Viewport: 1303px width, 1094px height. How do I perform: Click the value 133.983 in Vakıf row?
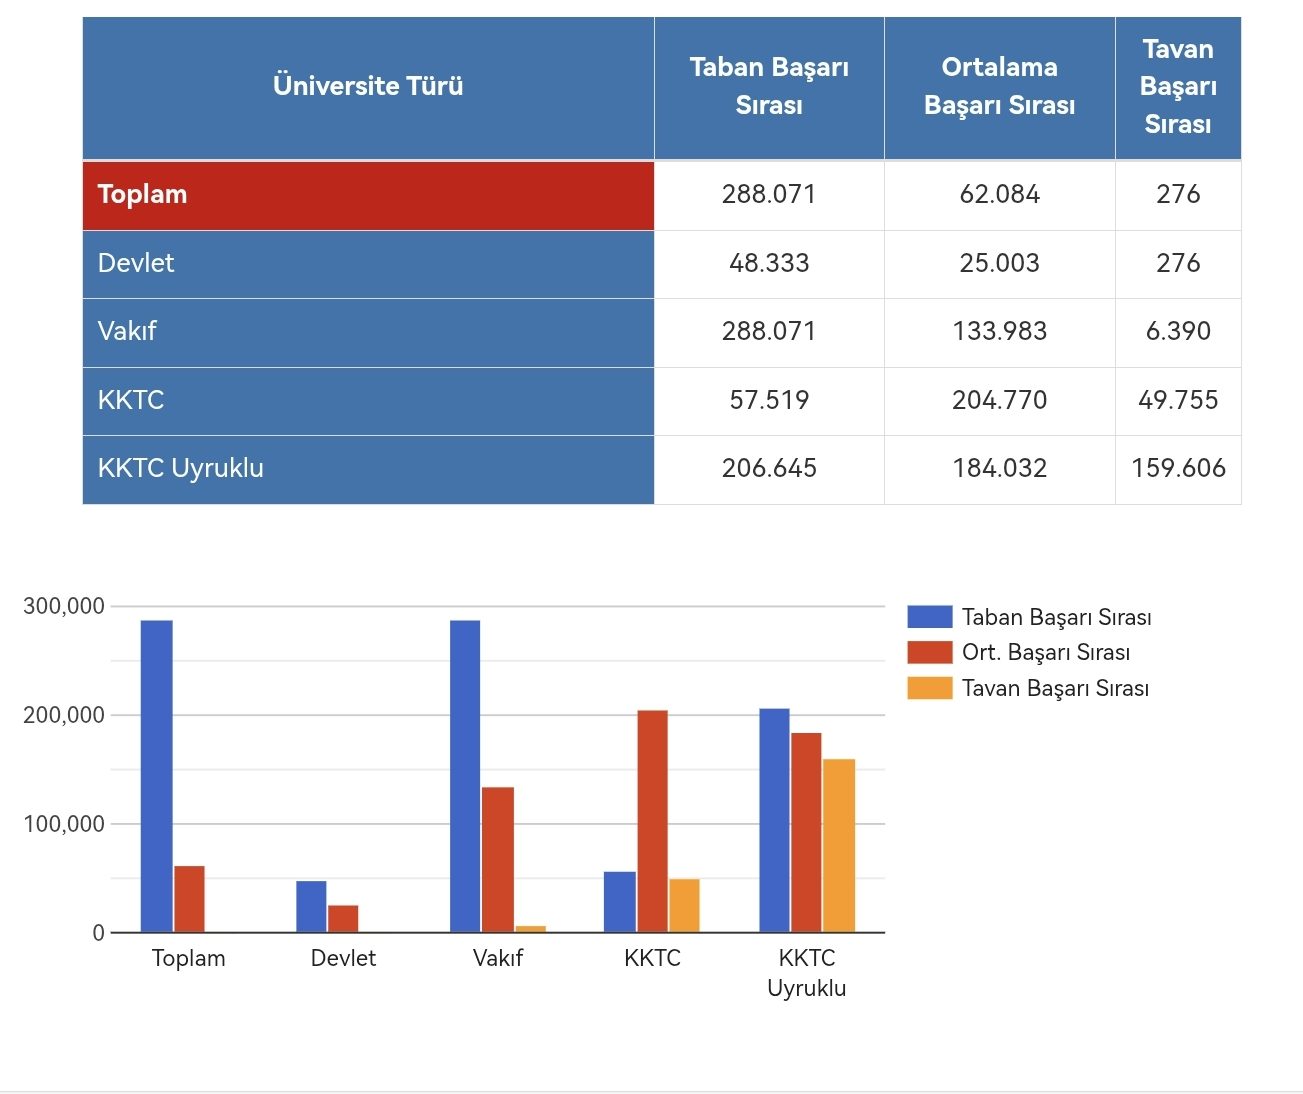(x=1000, y=331)
